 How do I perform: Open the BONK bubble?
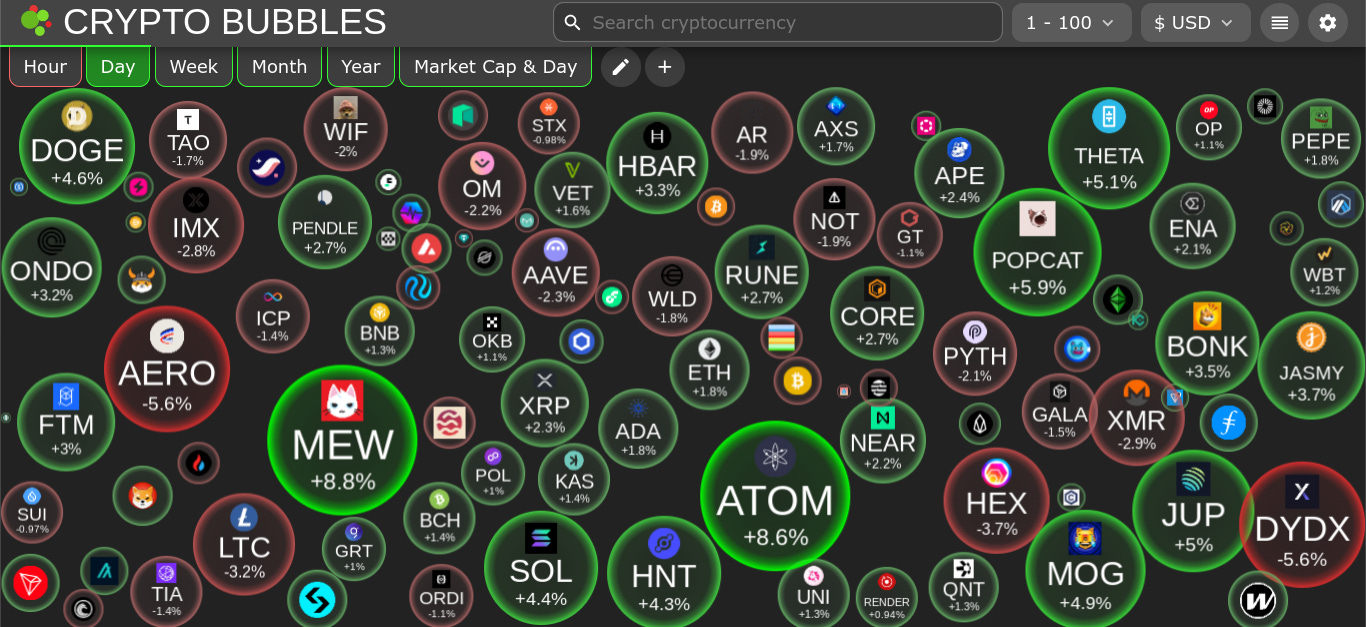[x=1207, y=343]
